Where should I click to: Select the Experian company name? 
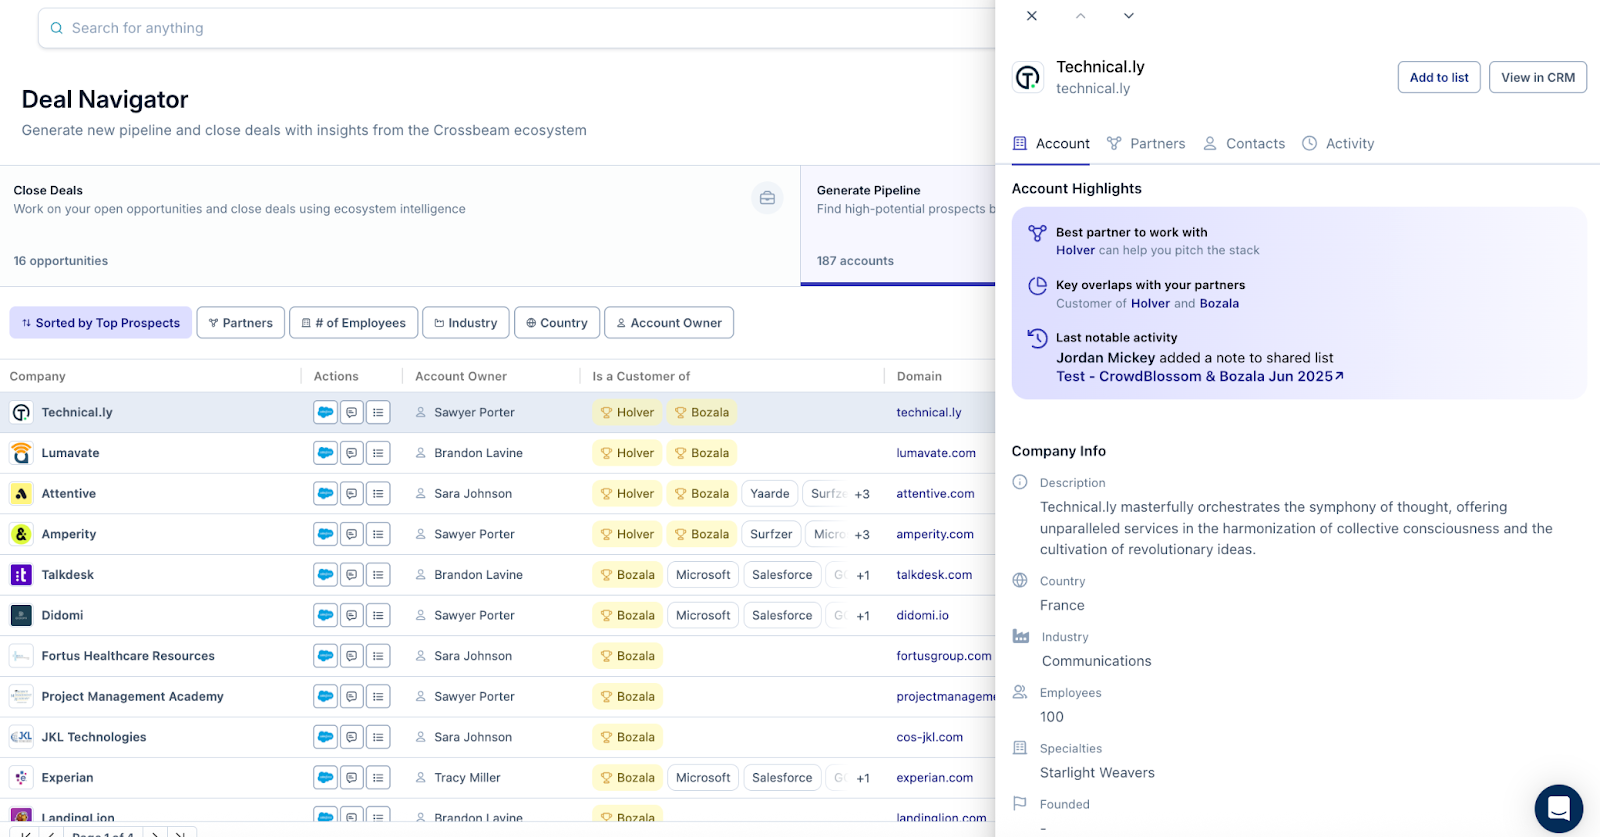pyautogui.click(x=67, y=778)
